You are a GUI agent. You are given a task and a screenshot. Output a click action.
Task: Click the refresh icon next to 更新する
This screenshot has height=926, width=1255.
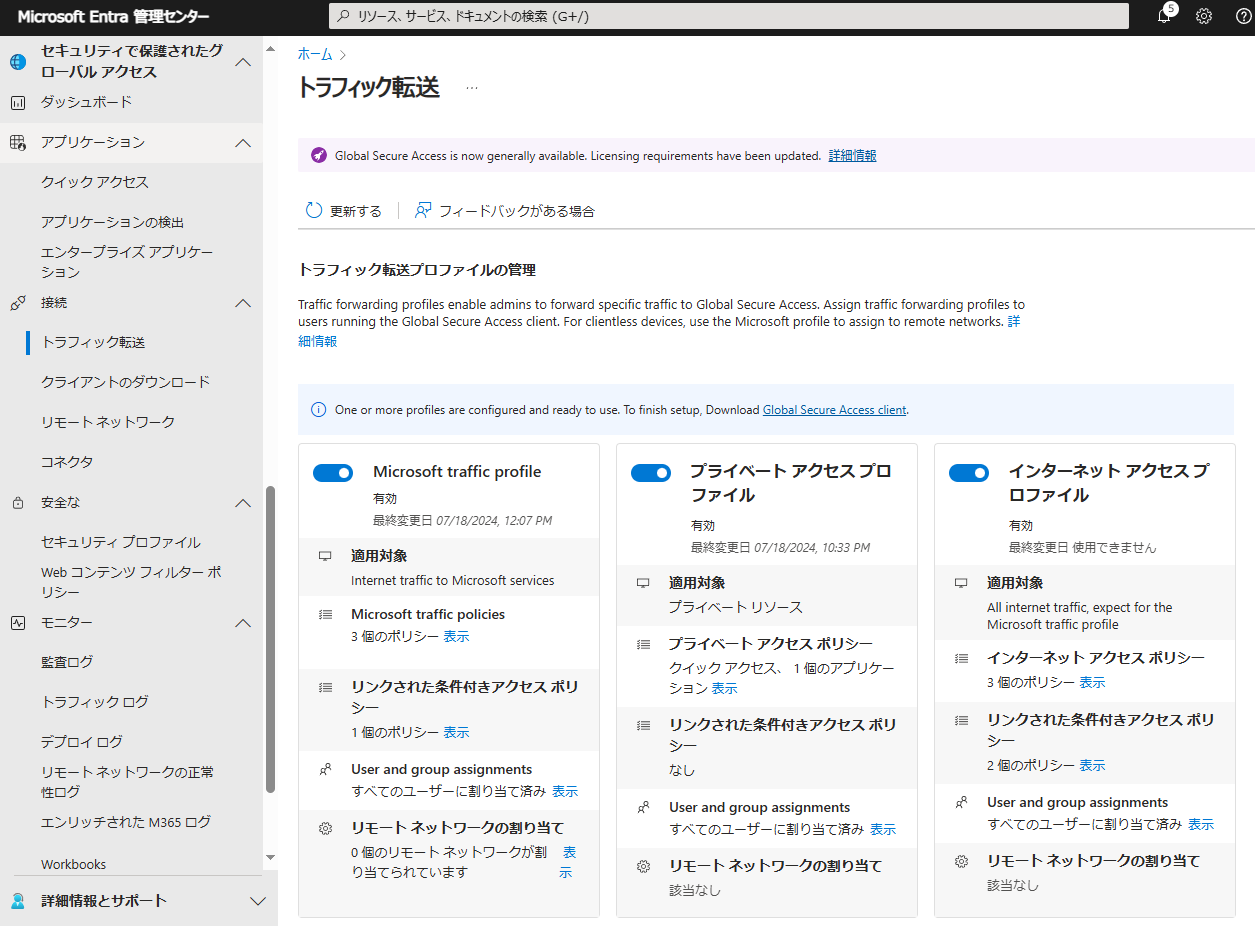314,211
